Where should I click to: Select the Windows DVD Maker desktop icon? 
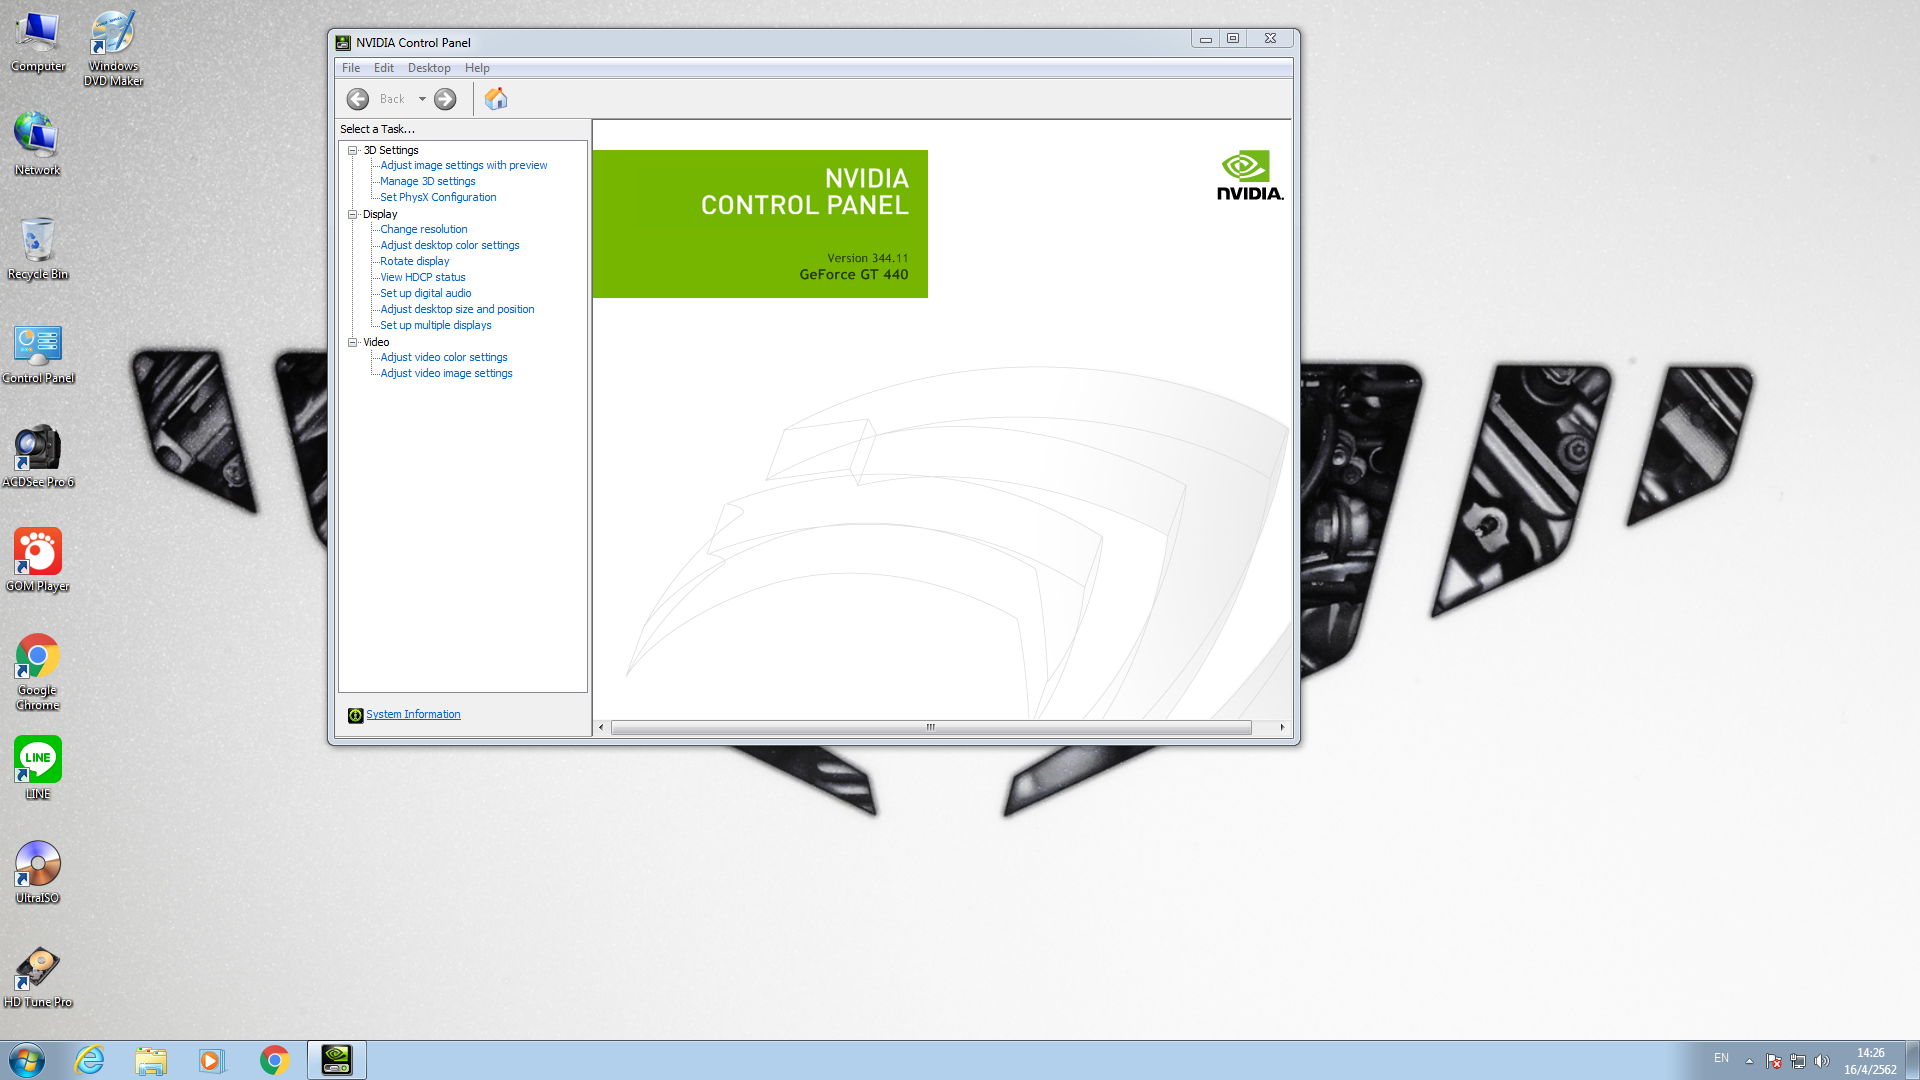click(114, 48)
